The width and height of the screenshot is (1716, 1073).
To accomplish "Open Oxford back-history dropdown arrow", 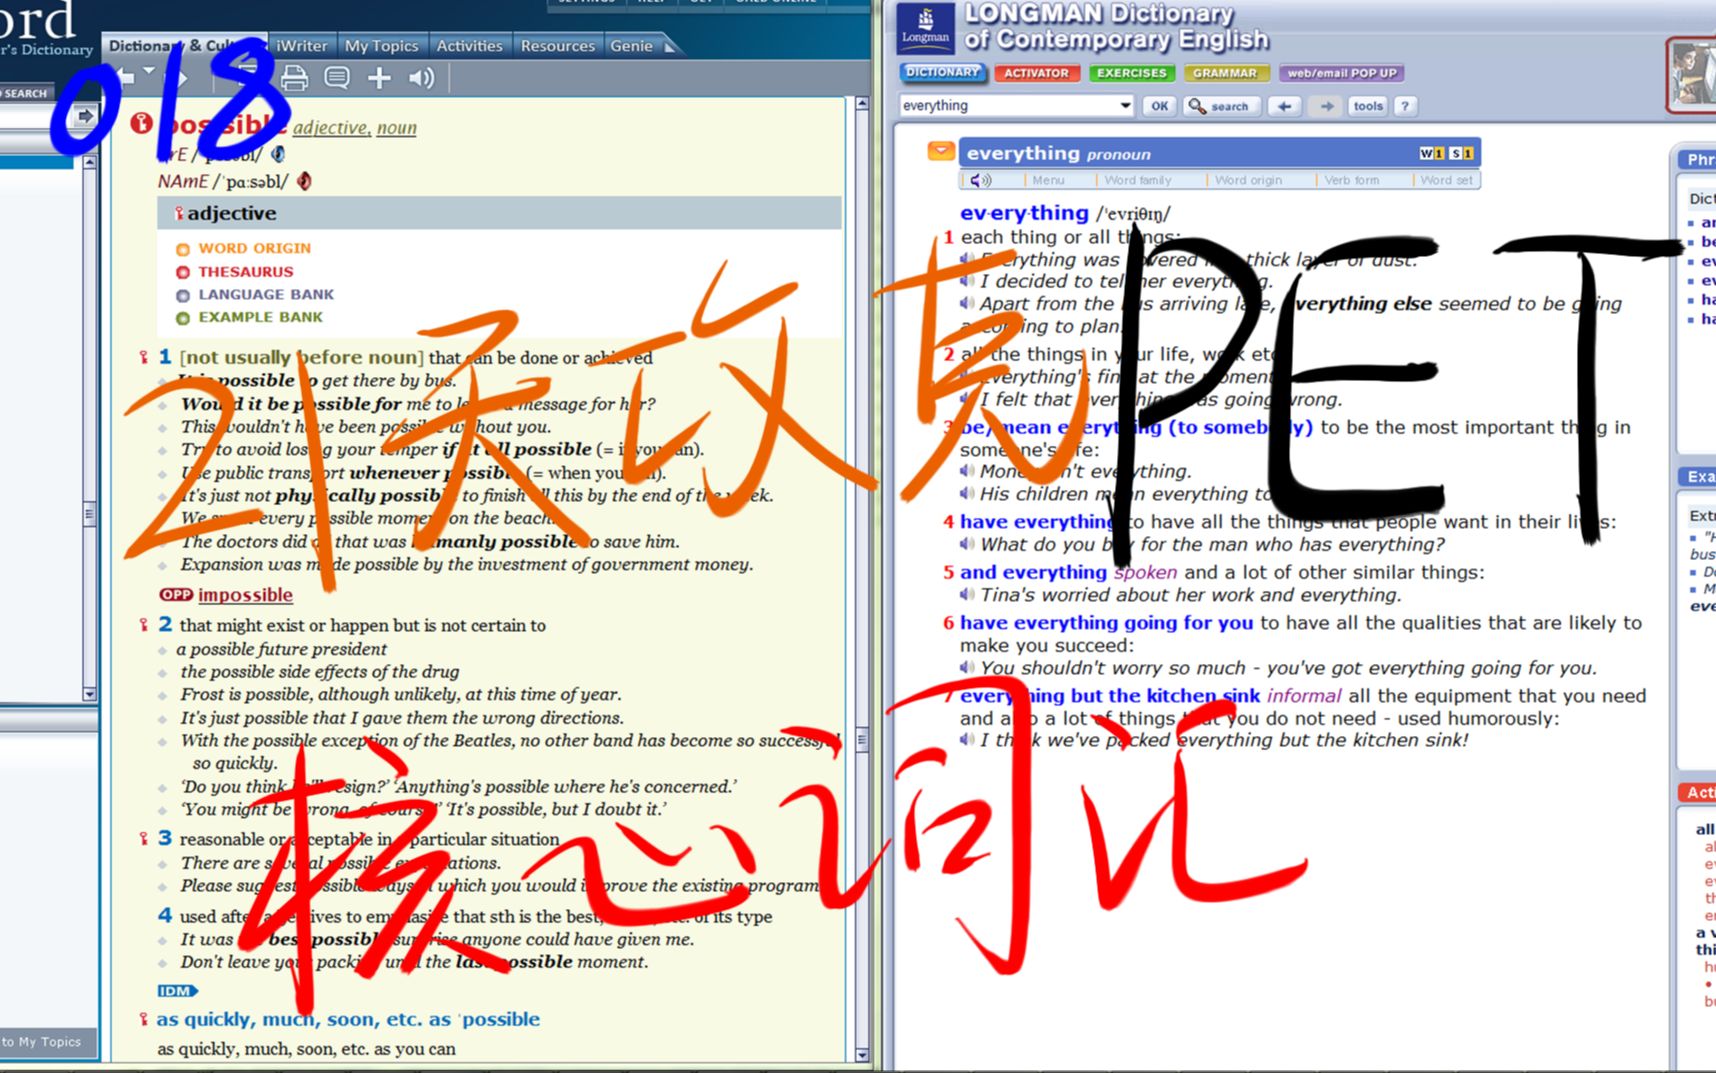I will click(149, 72).
